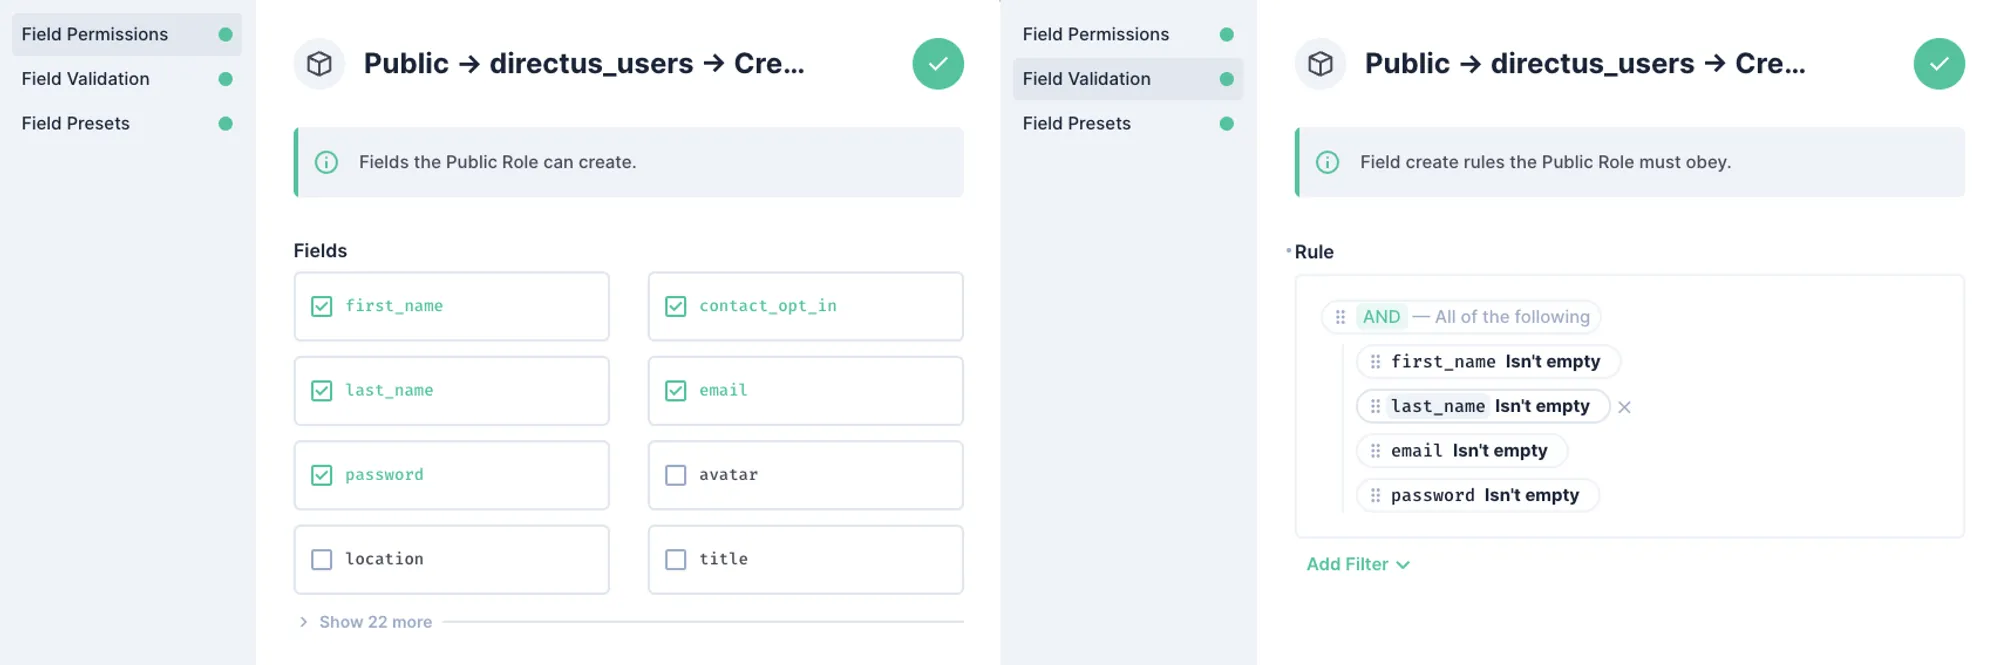Image resolution: width=2000 pixels, height=665 pixels.
Task: Click the drag handle next to the AND group
Action: [x=1340, y=316]
